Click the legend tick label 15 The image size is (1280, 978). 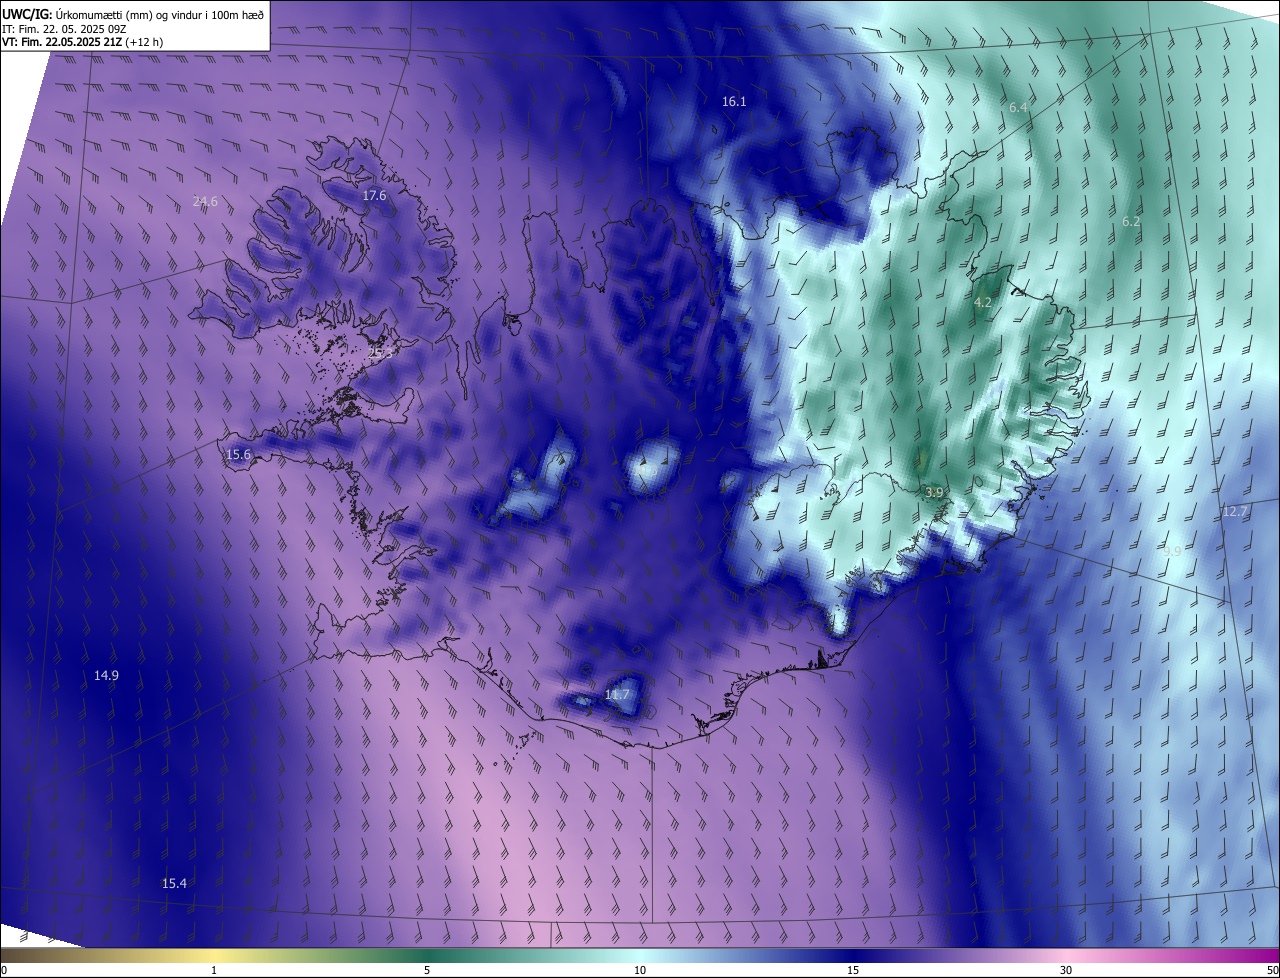pyautogui.click(x=853, y=971)
